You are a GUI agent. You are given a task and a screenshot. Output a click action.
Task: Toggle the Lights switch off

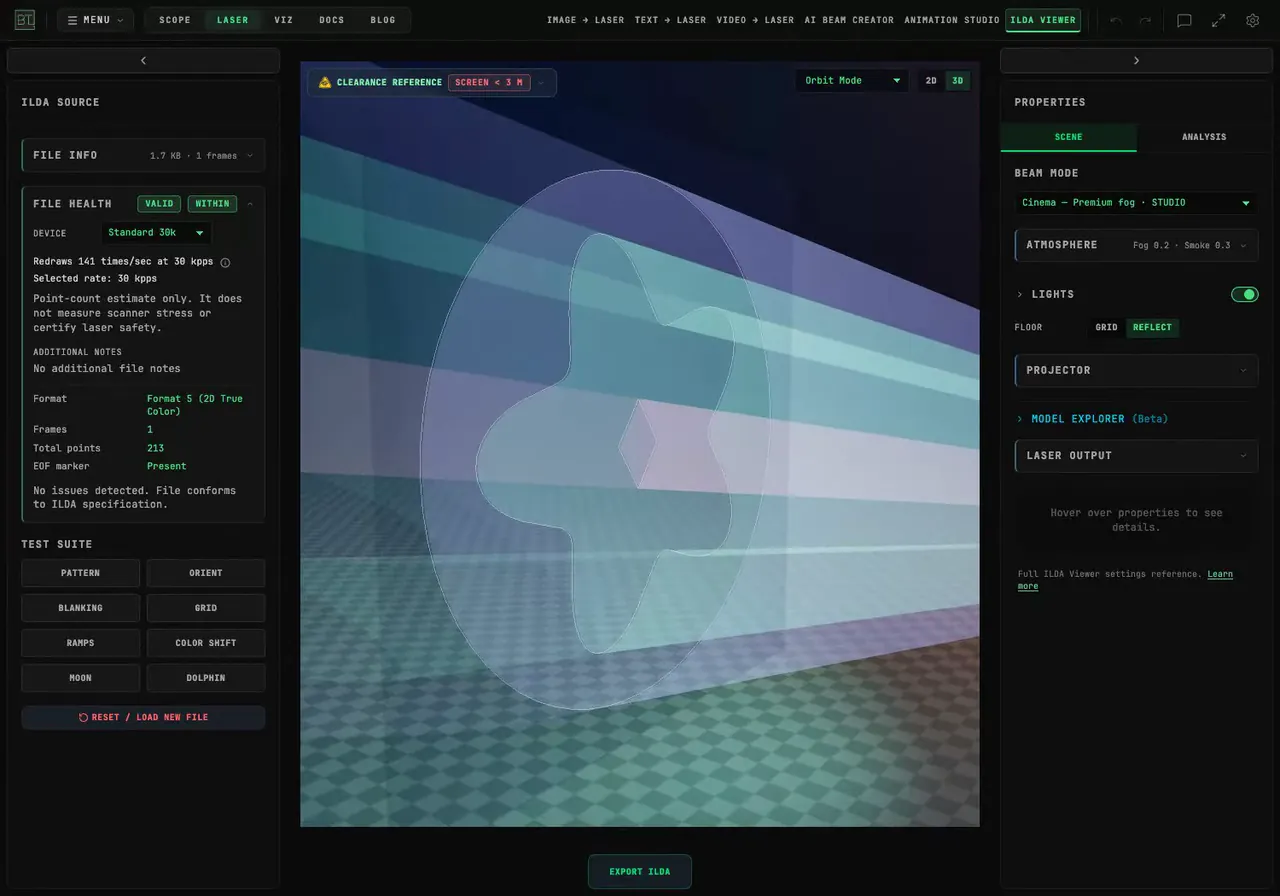click(x=1245, y=294)
